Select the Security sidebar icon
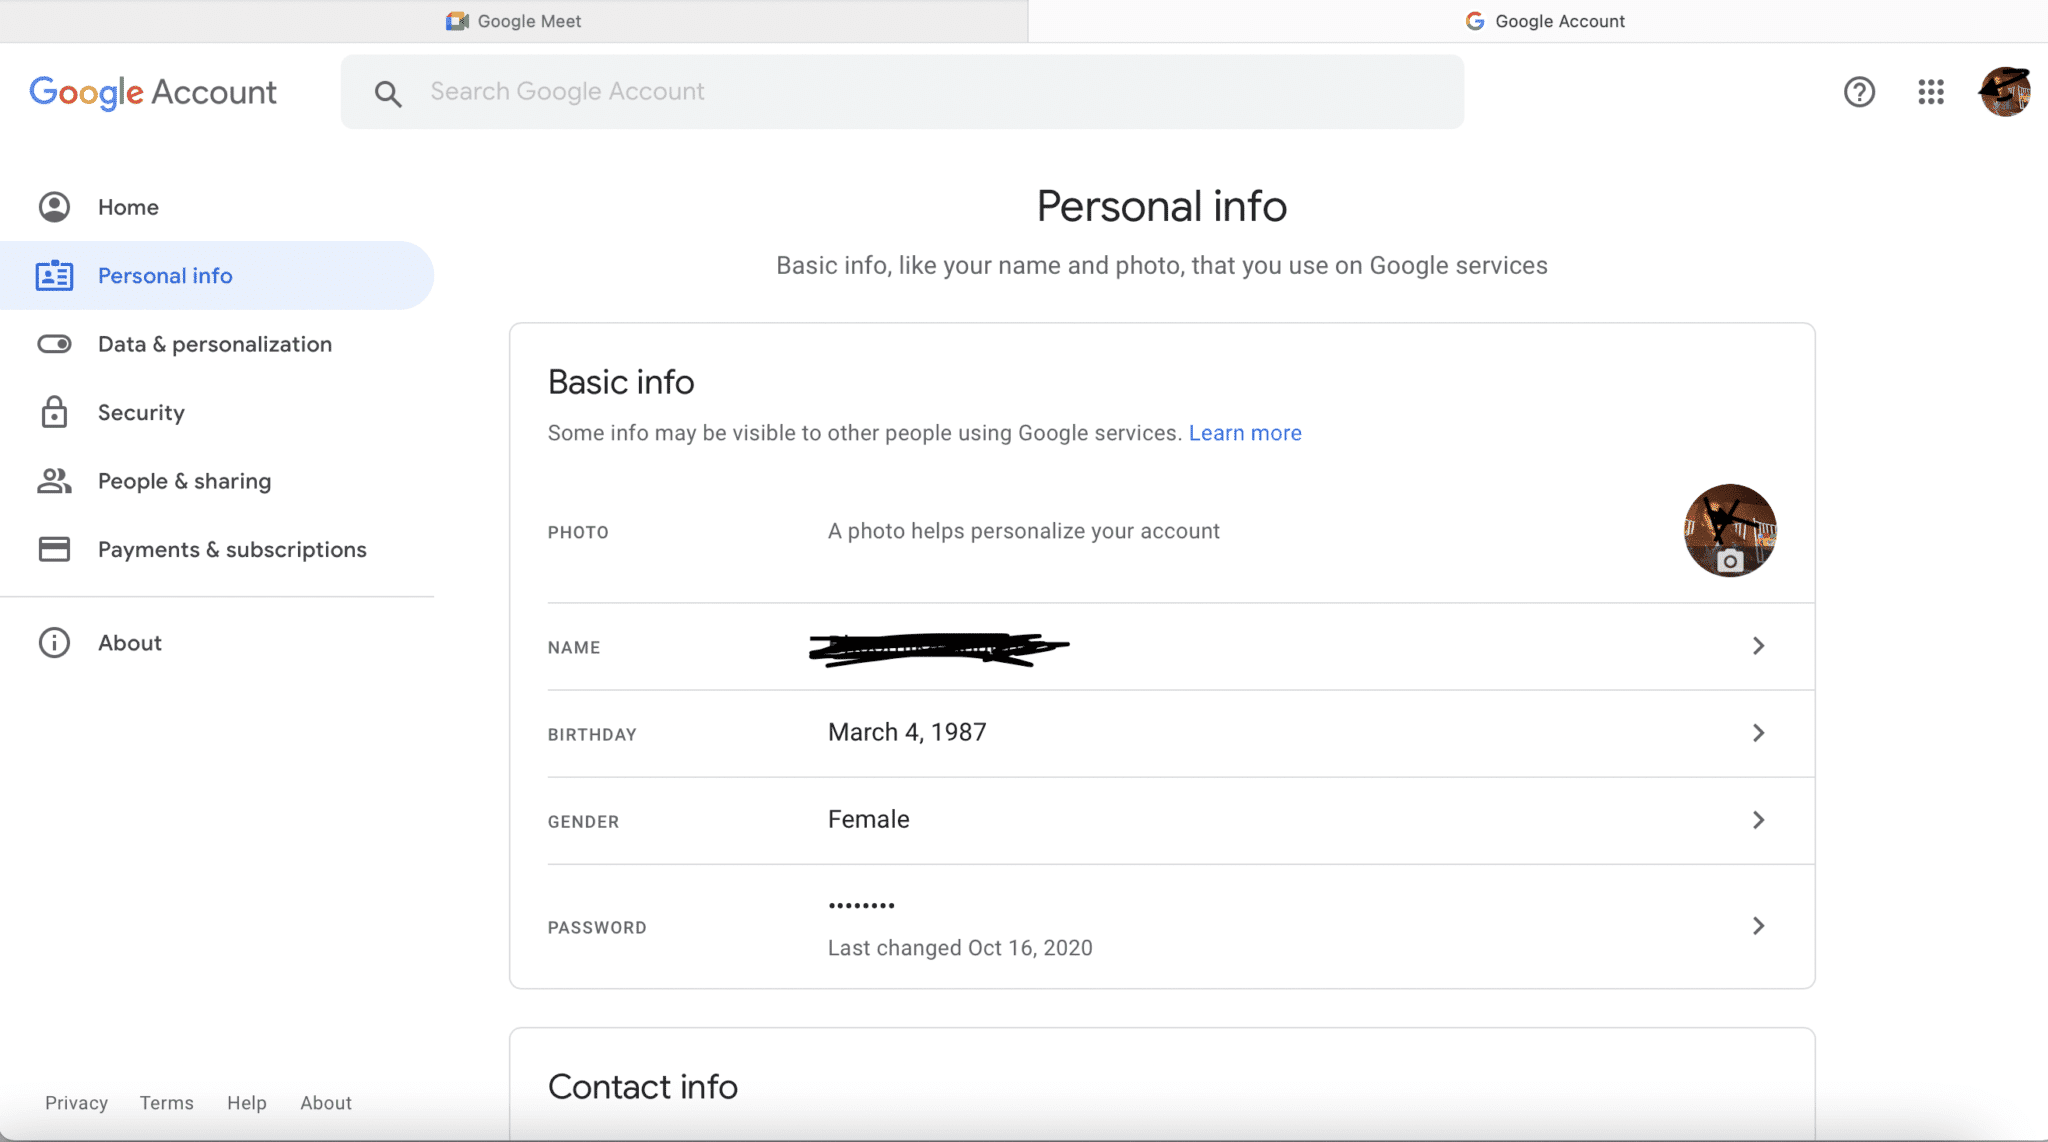The image size is (2048, 1142). 53,411
